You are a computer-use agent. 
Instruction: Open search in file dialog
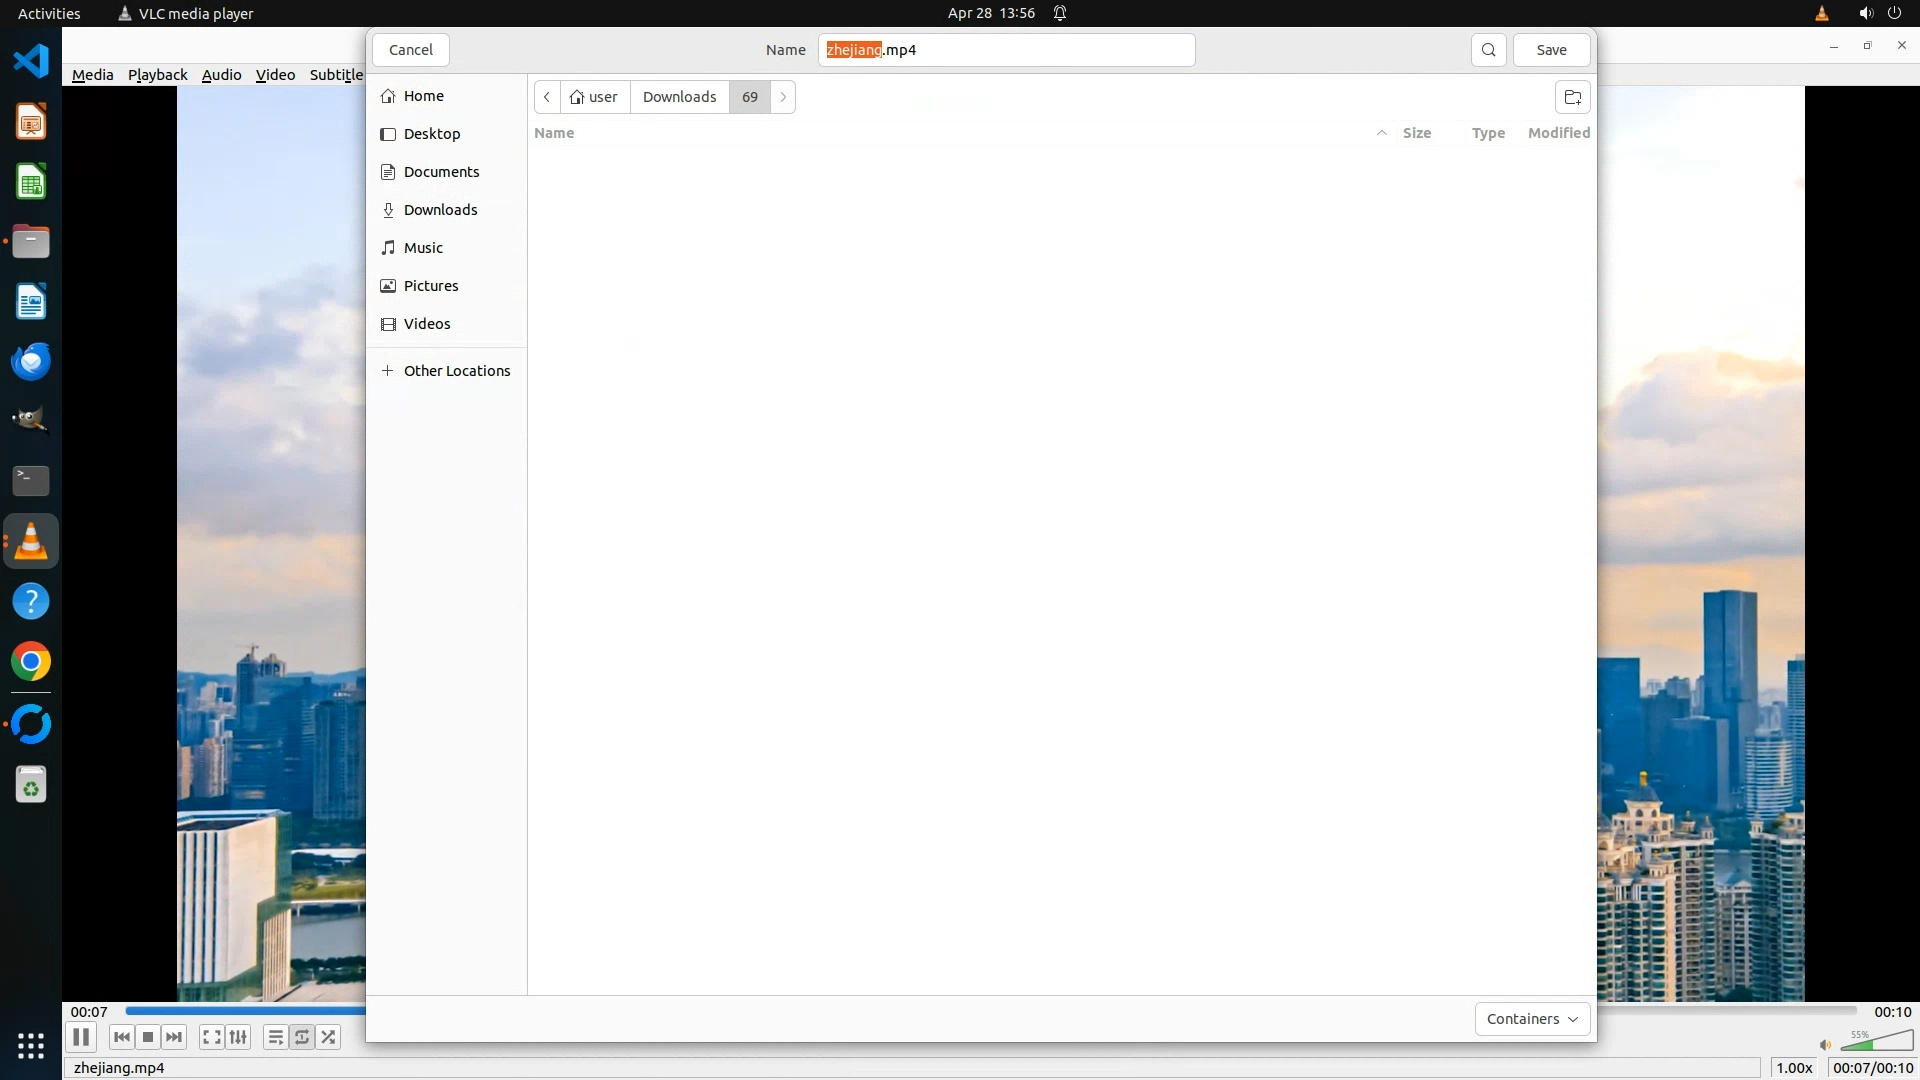1488,50
